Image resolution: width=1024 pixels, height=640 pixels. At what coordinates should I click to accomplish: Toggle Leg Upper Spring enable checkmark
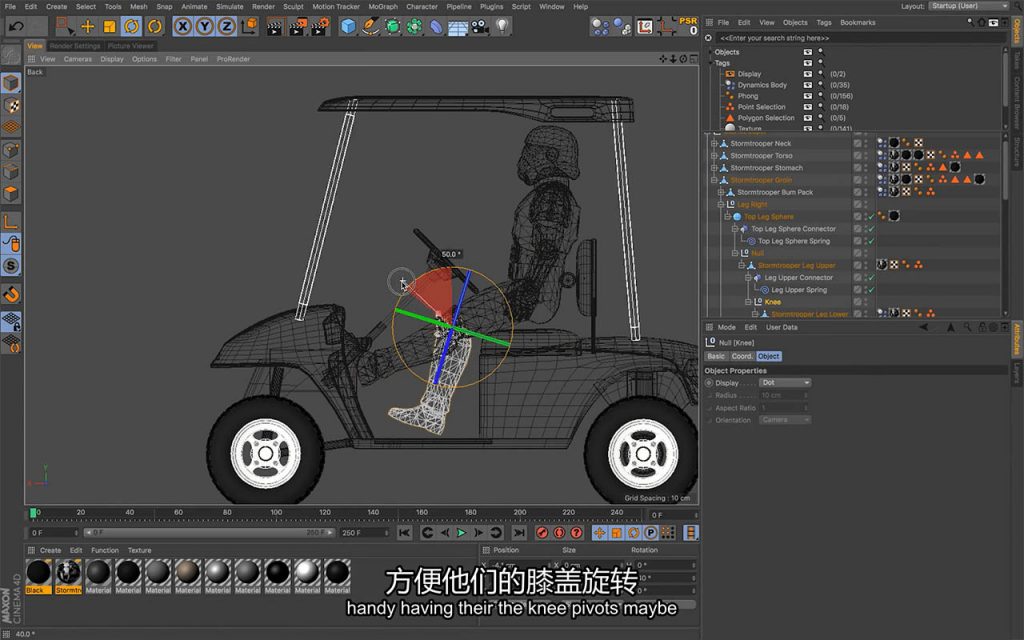click(871, 290)
